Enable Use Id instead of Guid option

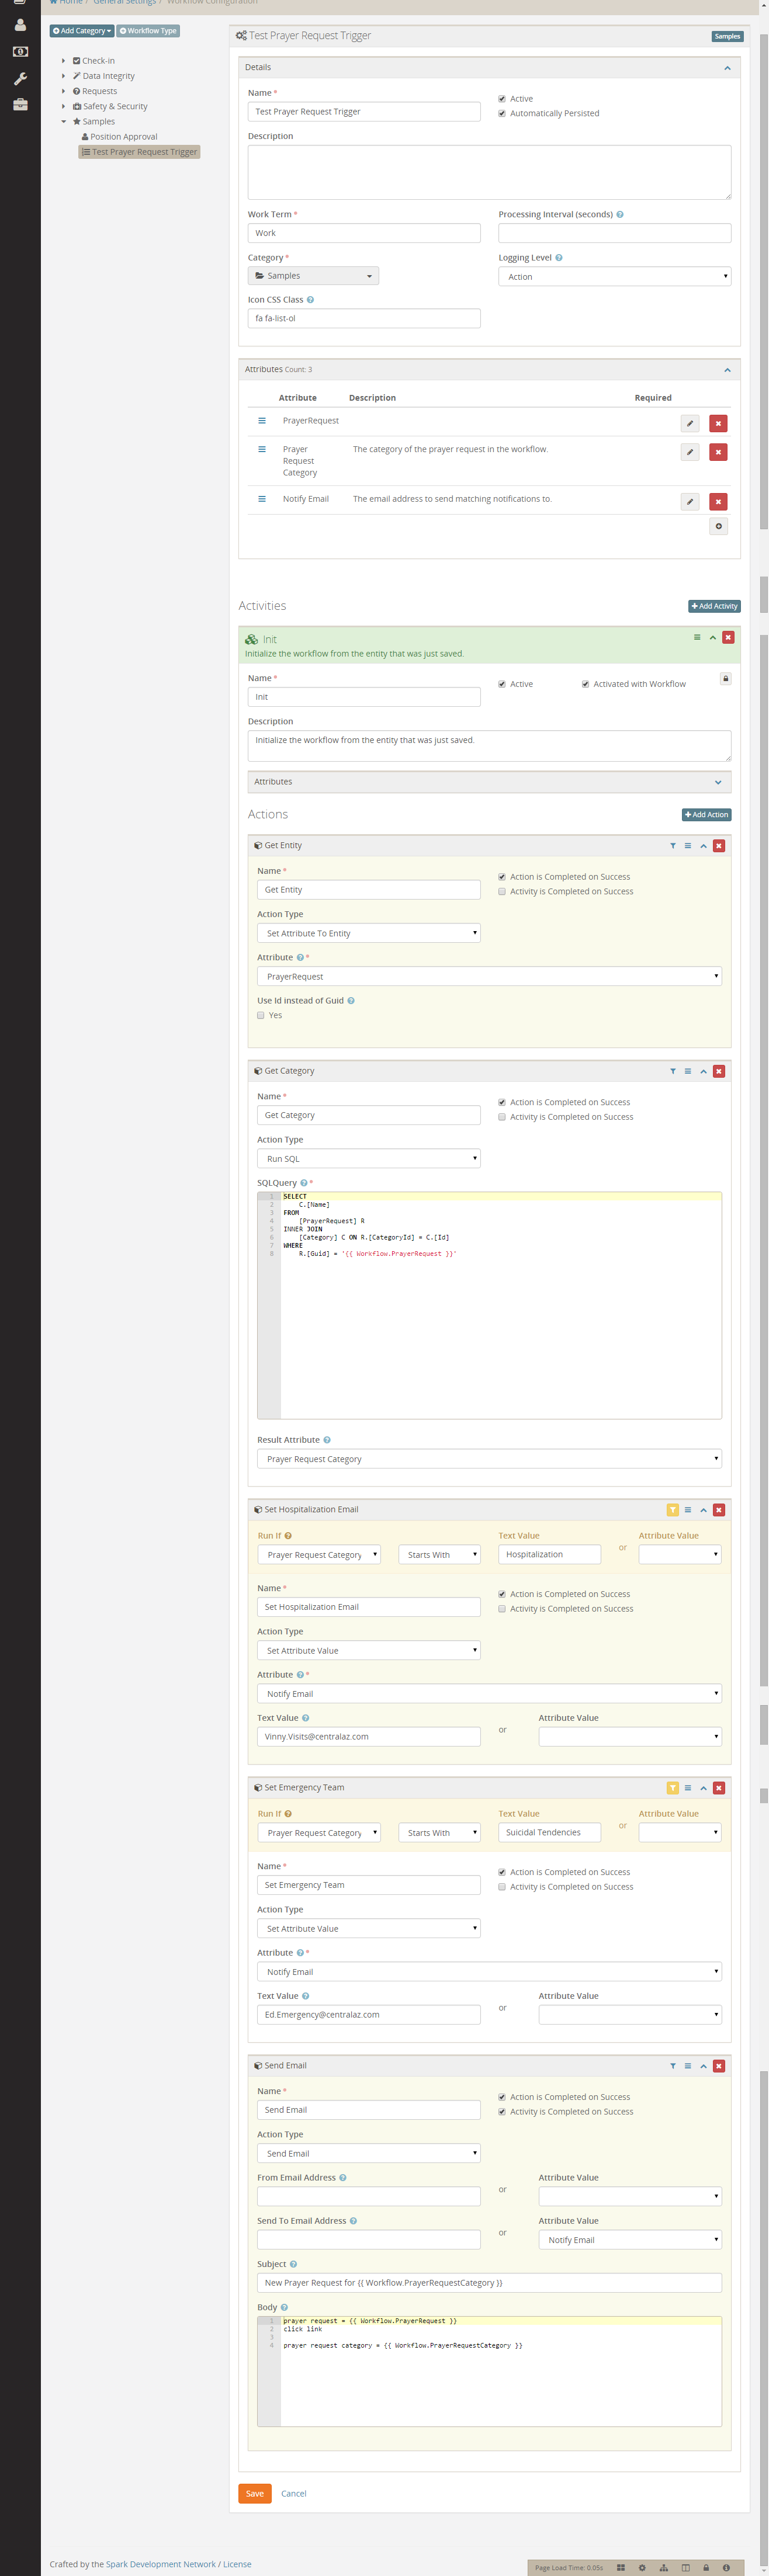click(x=261, y=1015)
